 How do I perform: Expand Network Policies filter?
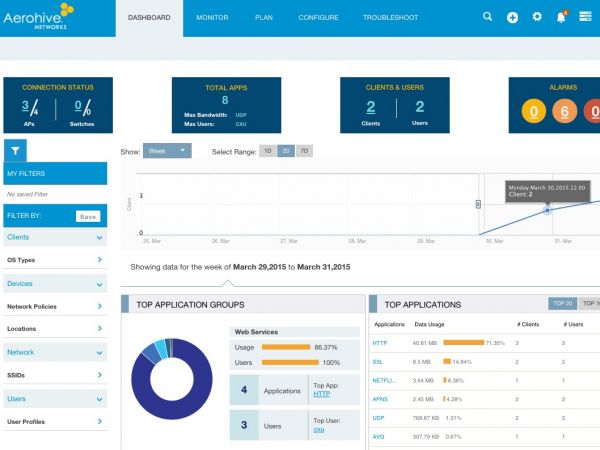click(55, 307)
